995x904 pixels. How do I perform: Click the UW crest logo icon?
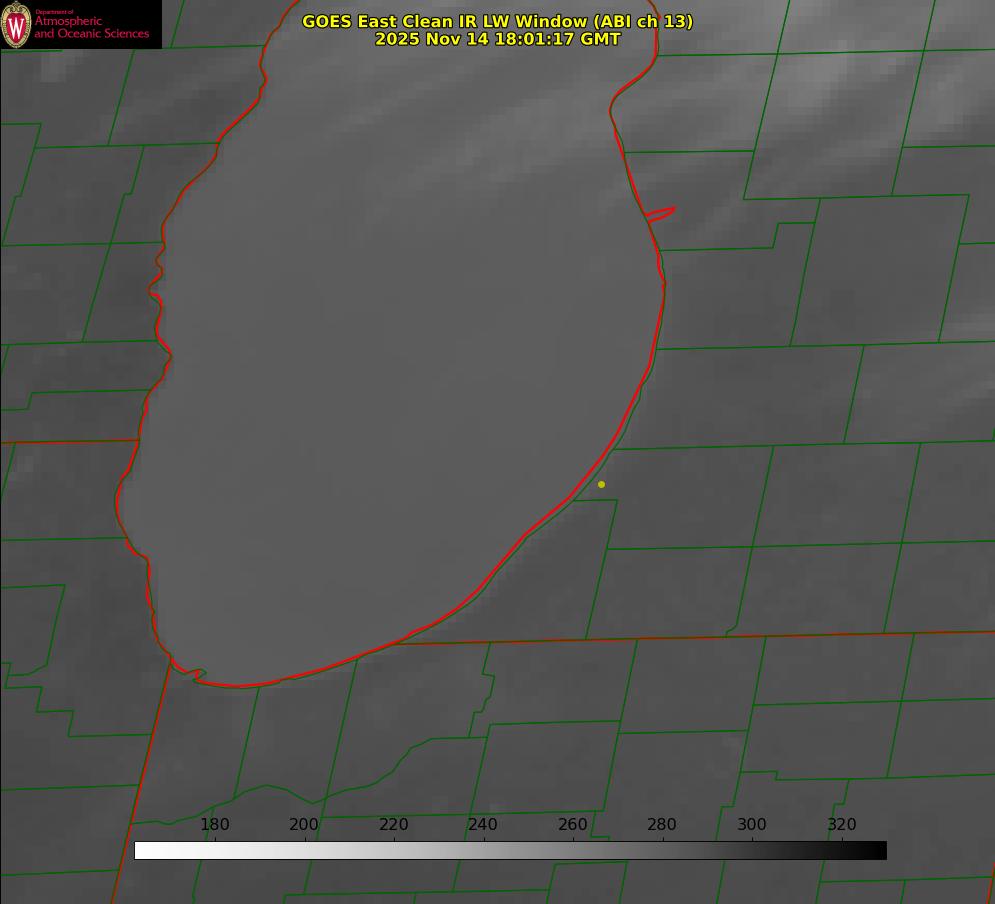point(16,24)
